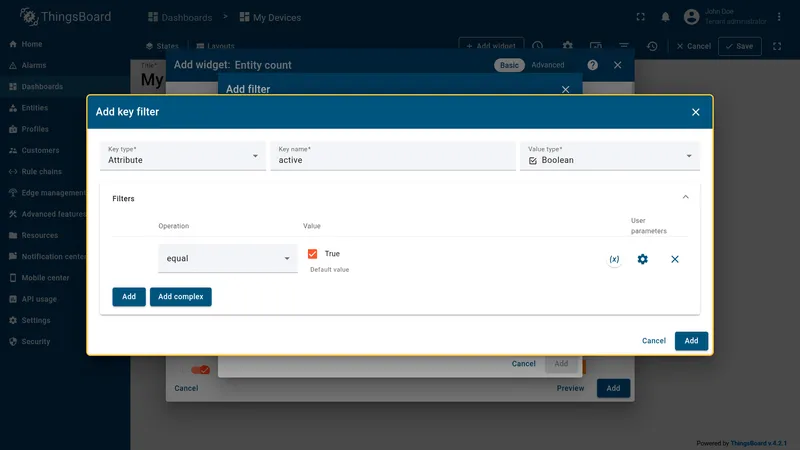
Task: Go to Home in sidebar
Action: pyautogui.click(x=32, y=44)
